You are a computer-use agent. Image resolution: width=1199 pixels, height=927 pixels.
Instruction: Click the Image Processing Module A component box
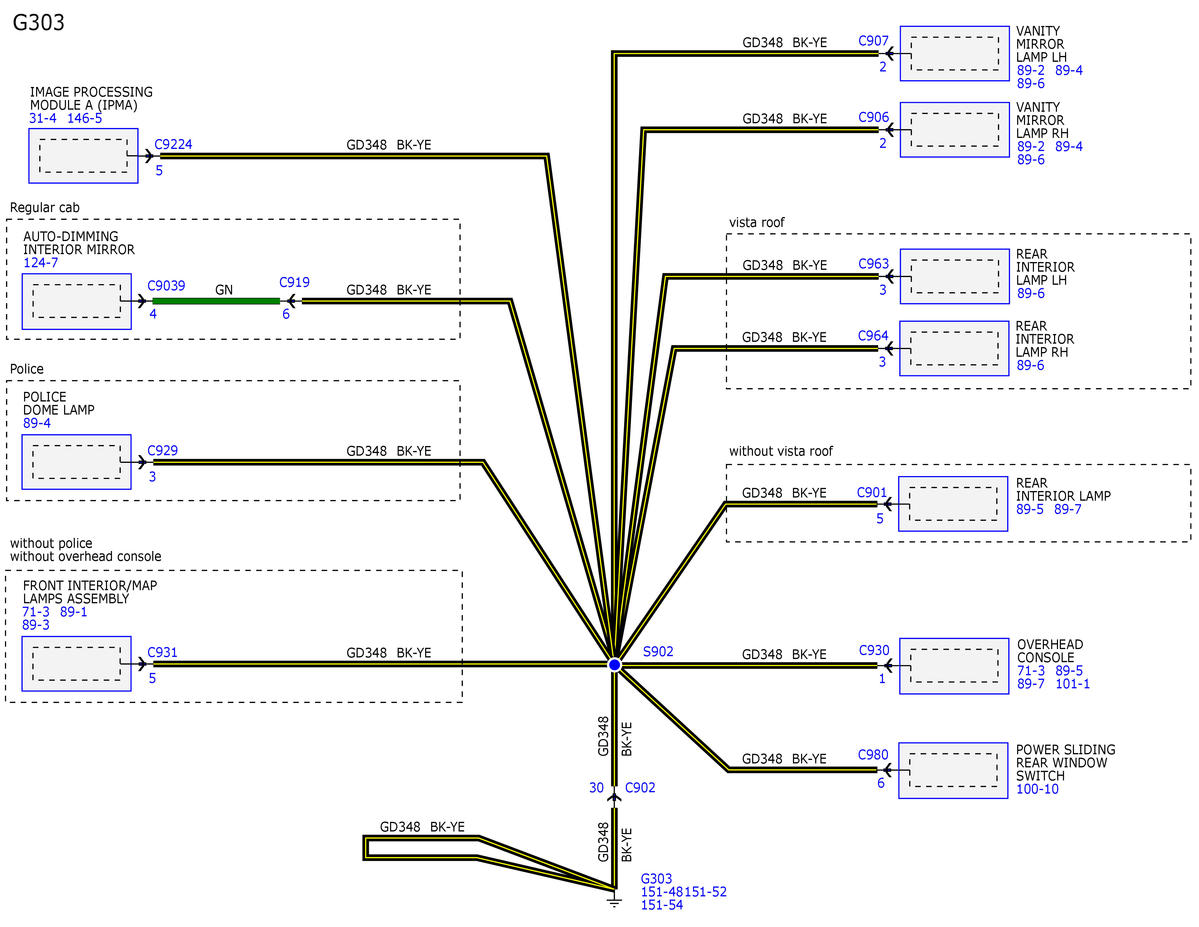tap(83, 156)
